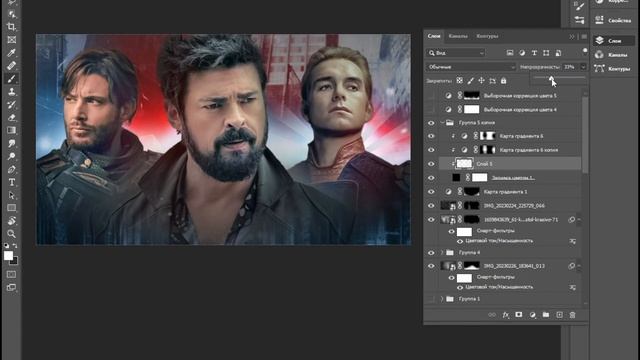This screenshot has height=360, width=640.
Task: Switch to the Каналы tab
Action: [x=458, y=36]
